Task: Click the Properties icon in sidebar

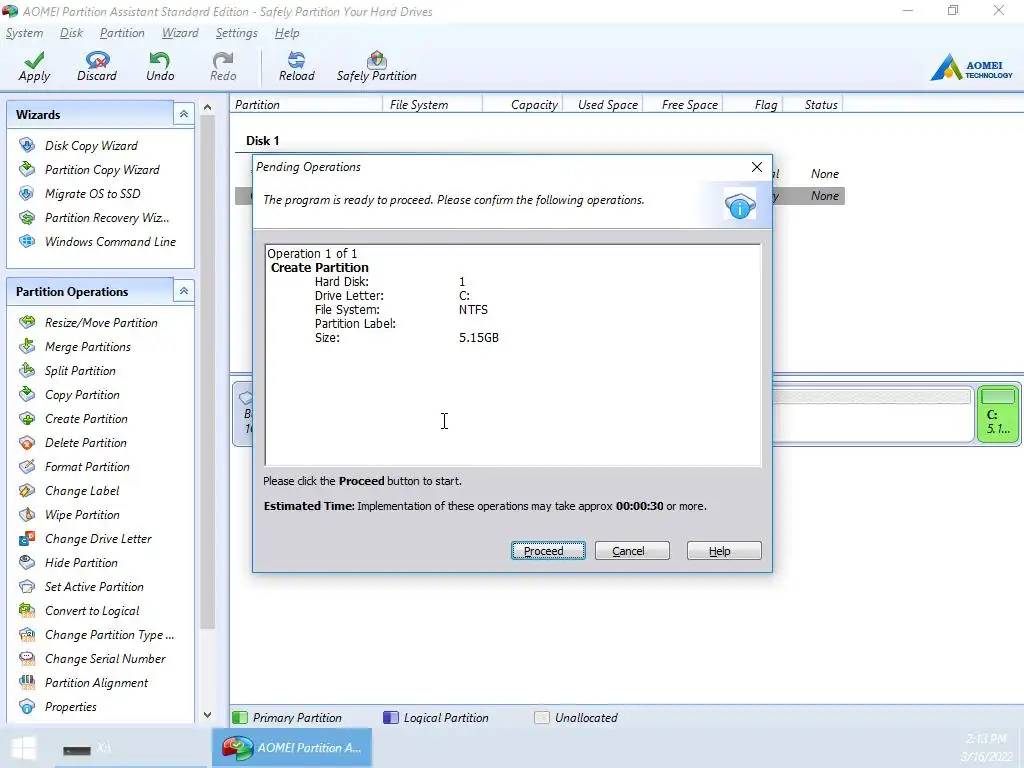Action: click(27, 707)
